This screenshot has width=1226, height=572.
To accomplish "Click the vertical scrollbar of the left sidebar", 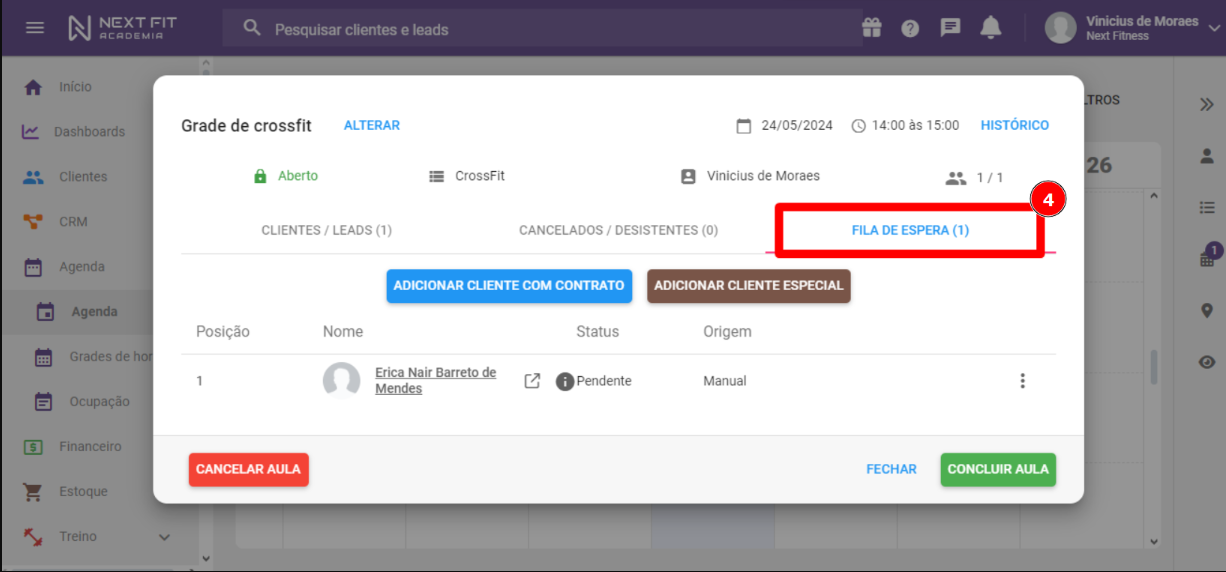I will click(x=206, y=310).
